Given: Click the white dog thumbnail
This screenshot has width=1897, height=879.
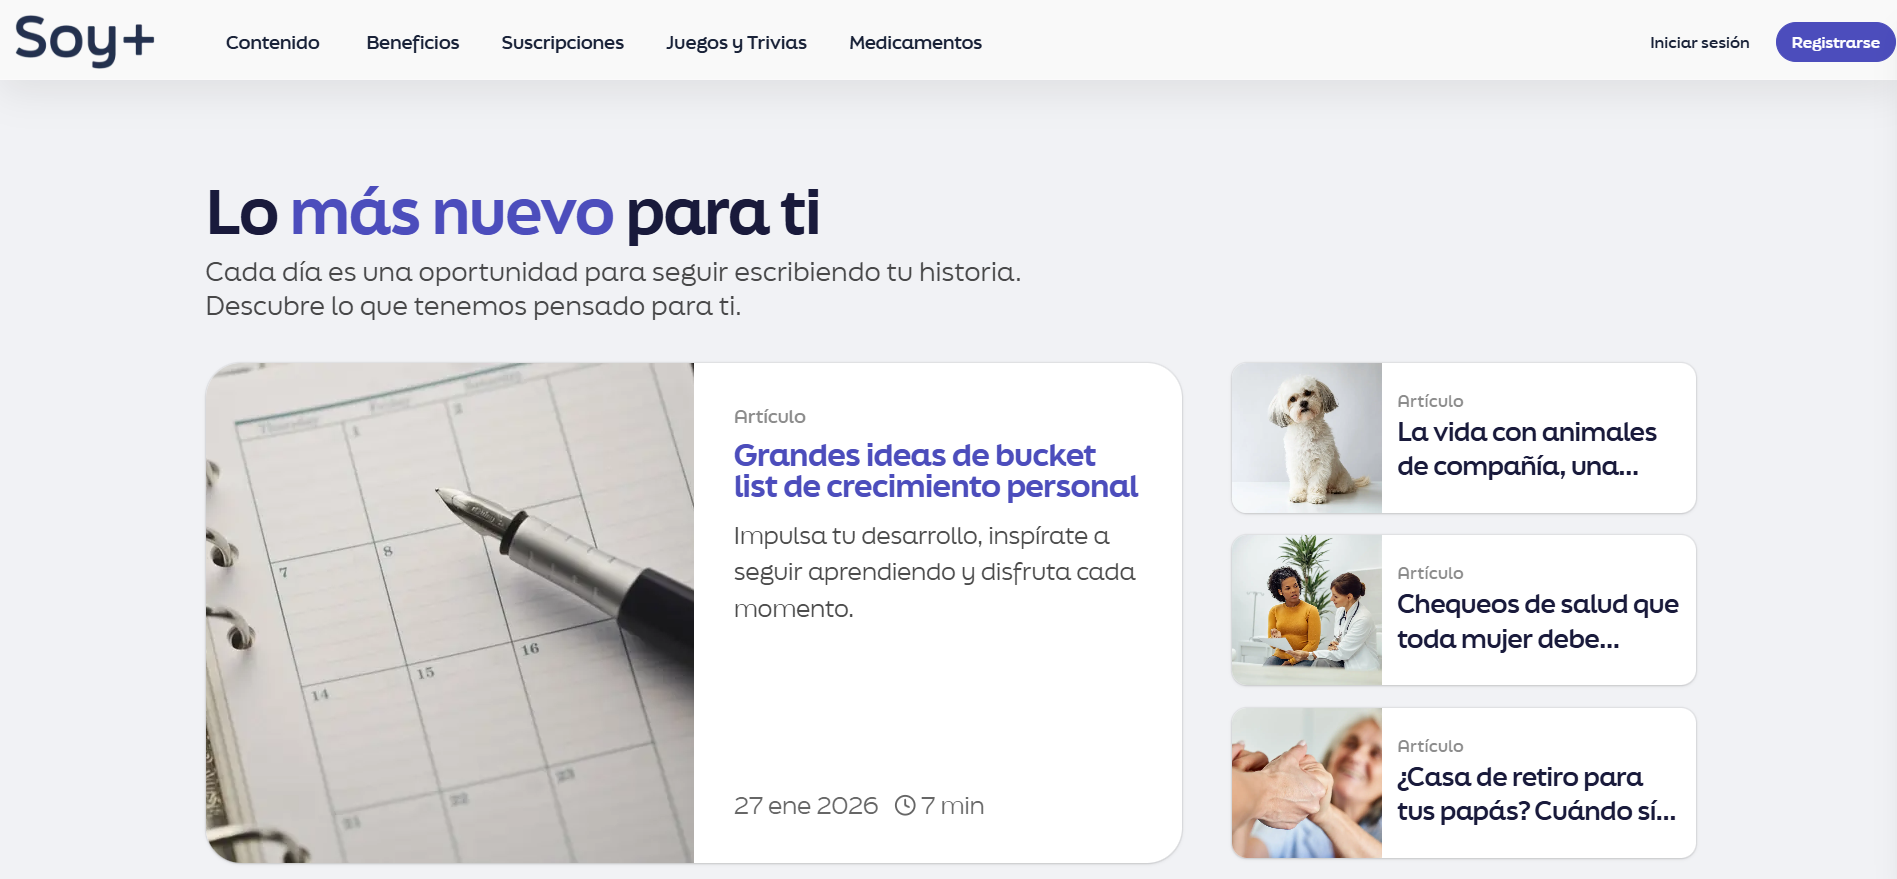Looking at the screenshot, I should pyautogui.click(x=1307, y=438).
